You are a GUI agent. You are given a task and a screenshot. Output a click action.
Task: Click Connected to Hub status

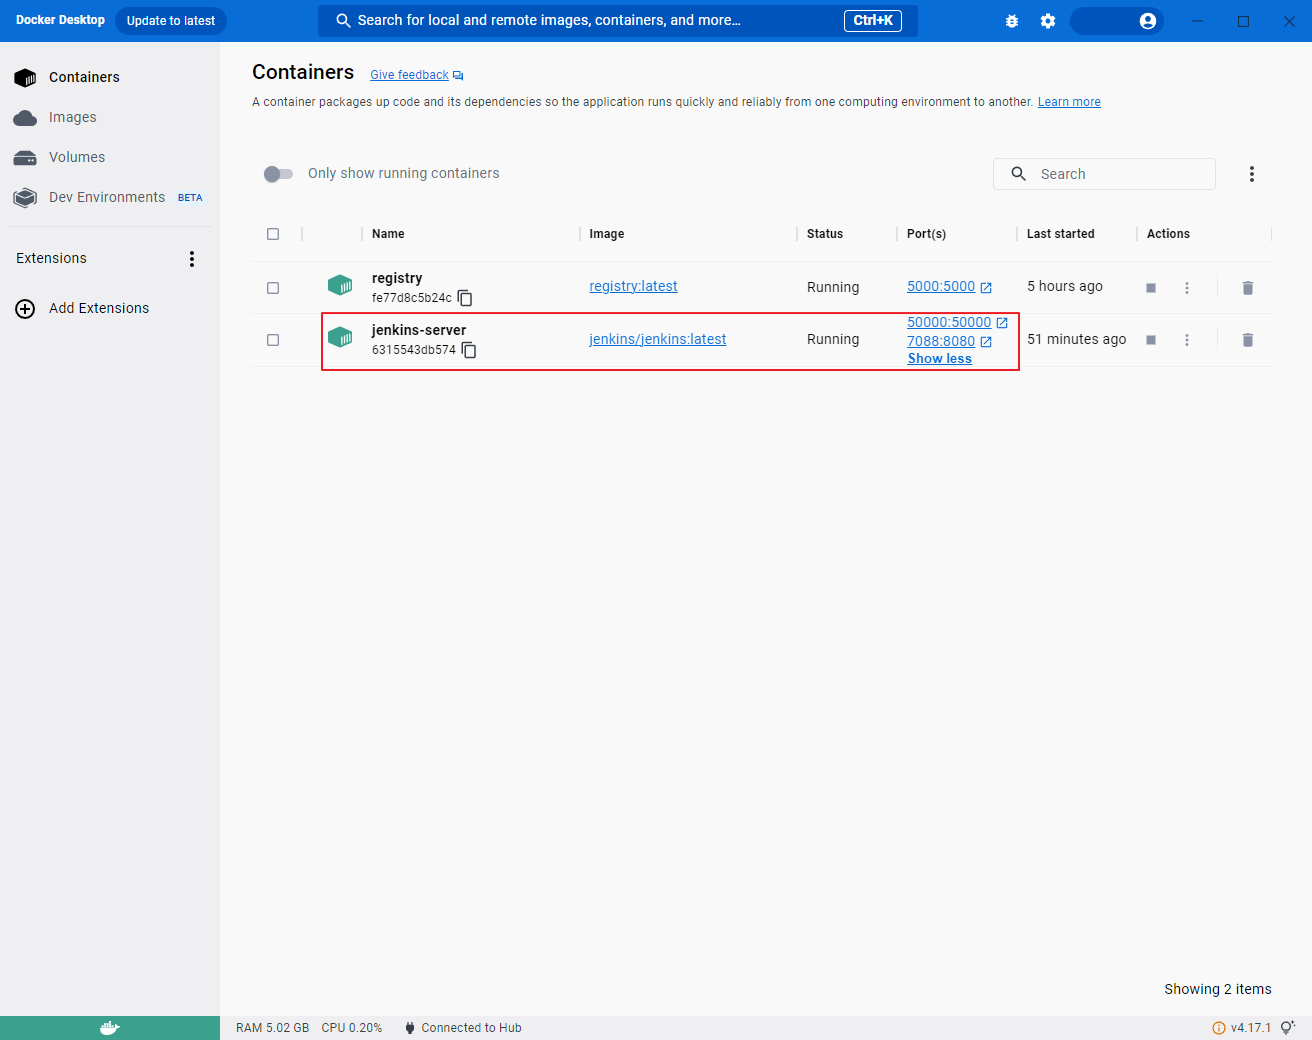coord(463,1028)
